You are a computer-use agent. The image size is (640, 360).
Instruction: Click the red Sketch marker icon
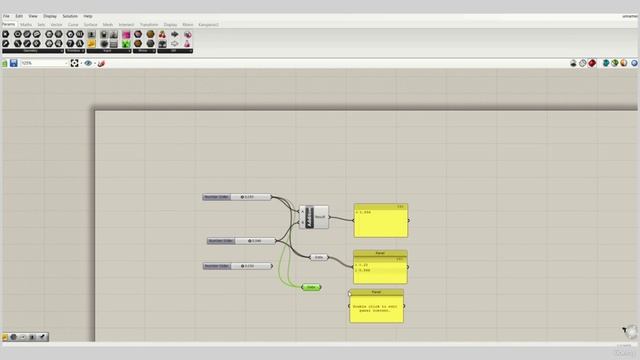[101, 63]
